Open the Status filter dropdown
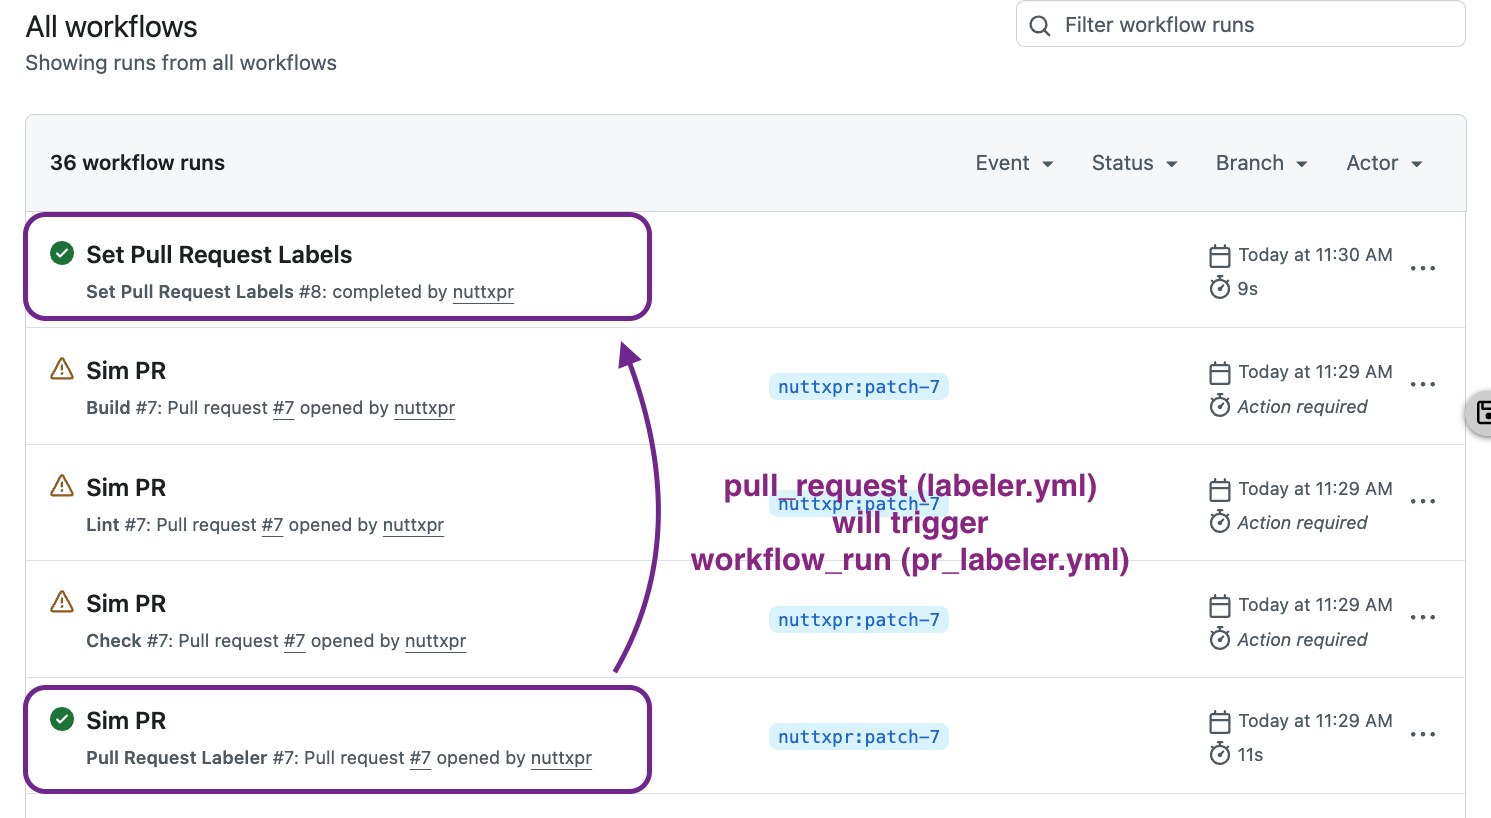1491x818 pixels. tap(1133, 162)
